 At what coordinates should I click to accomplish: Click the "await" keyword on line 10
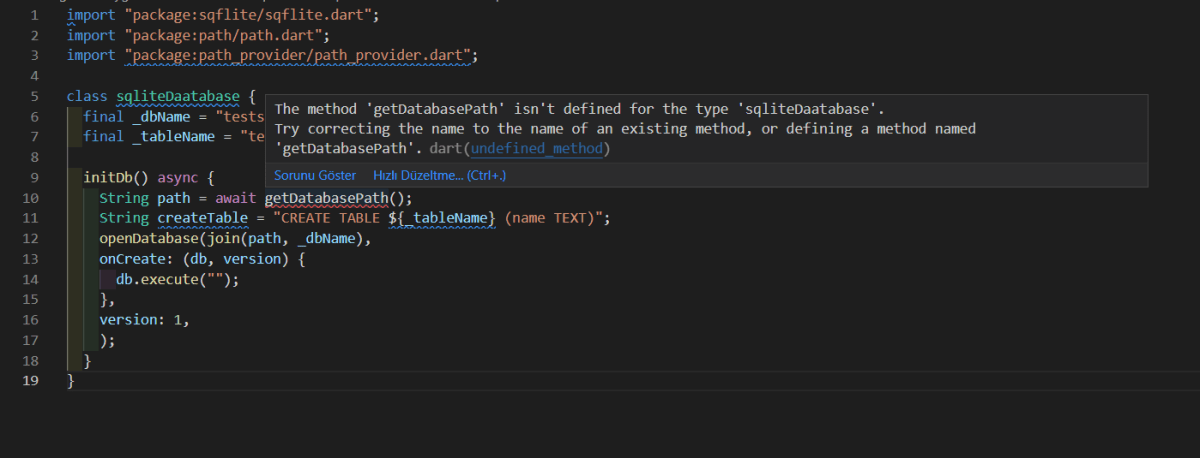click(x=235, y=197)
